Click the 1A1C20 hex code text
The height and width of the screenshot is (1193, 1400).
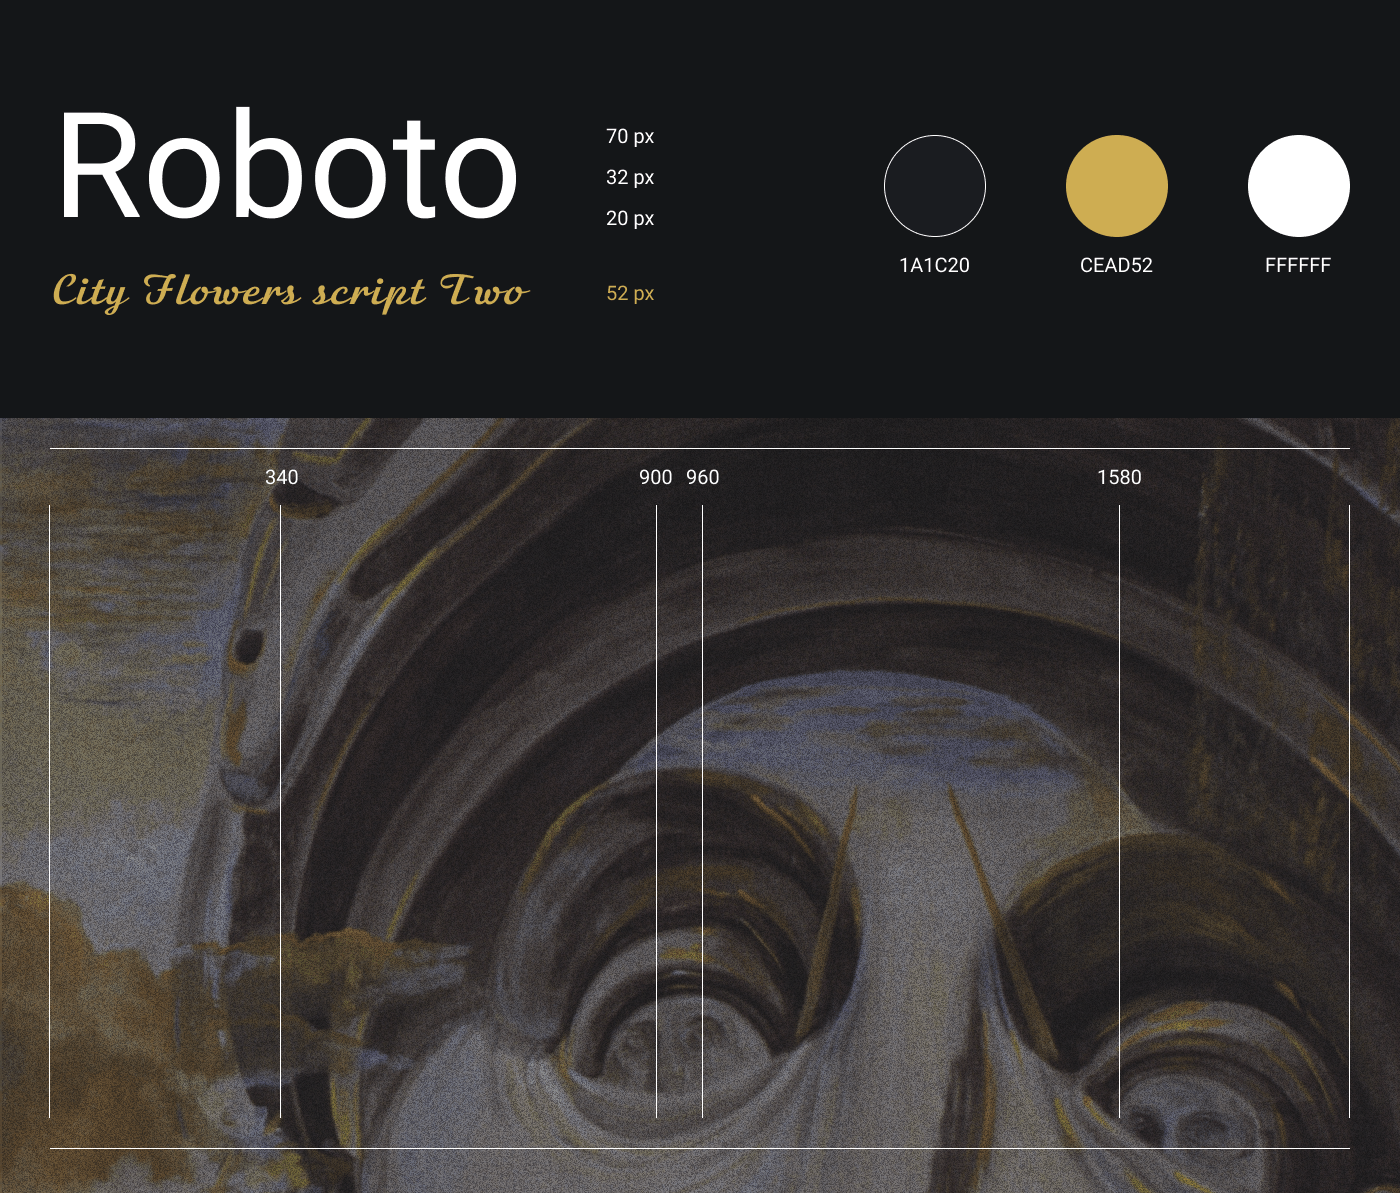click(x=934, y=265)
